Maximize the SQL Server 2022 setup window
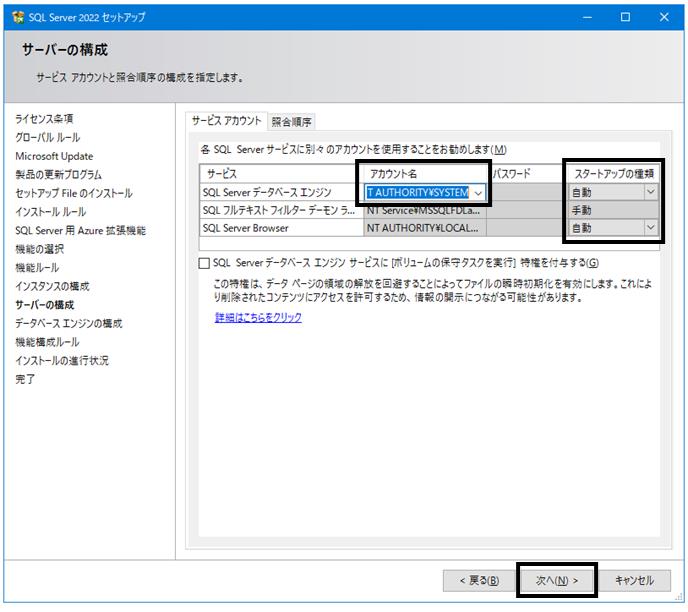 tap(625, 17)
